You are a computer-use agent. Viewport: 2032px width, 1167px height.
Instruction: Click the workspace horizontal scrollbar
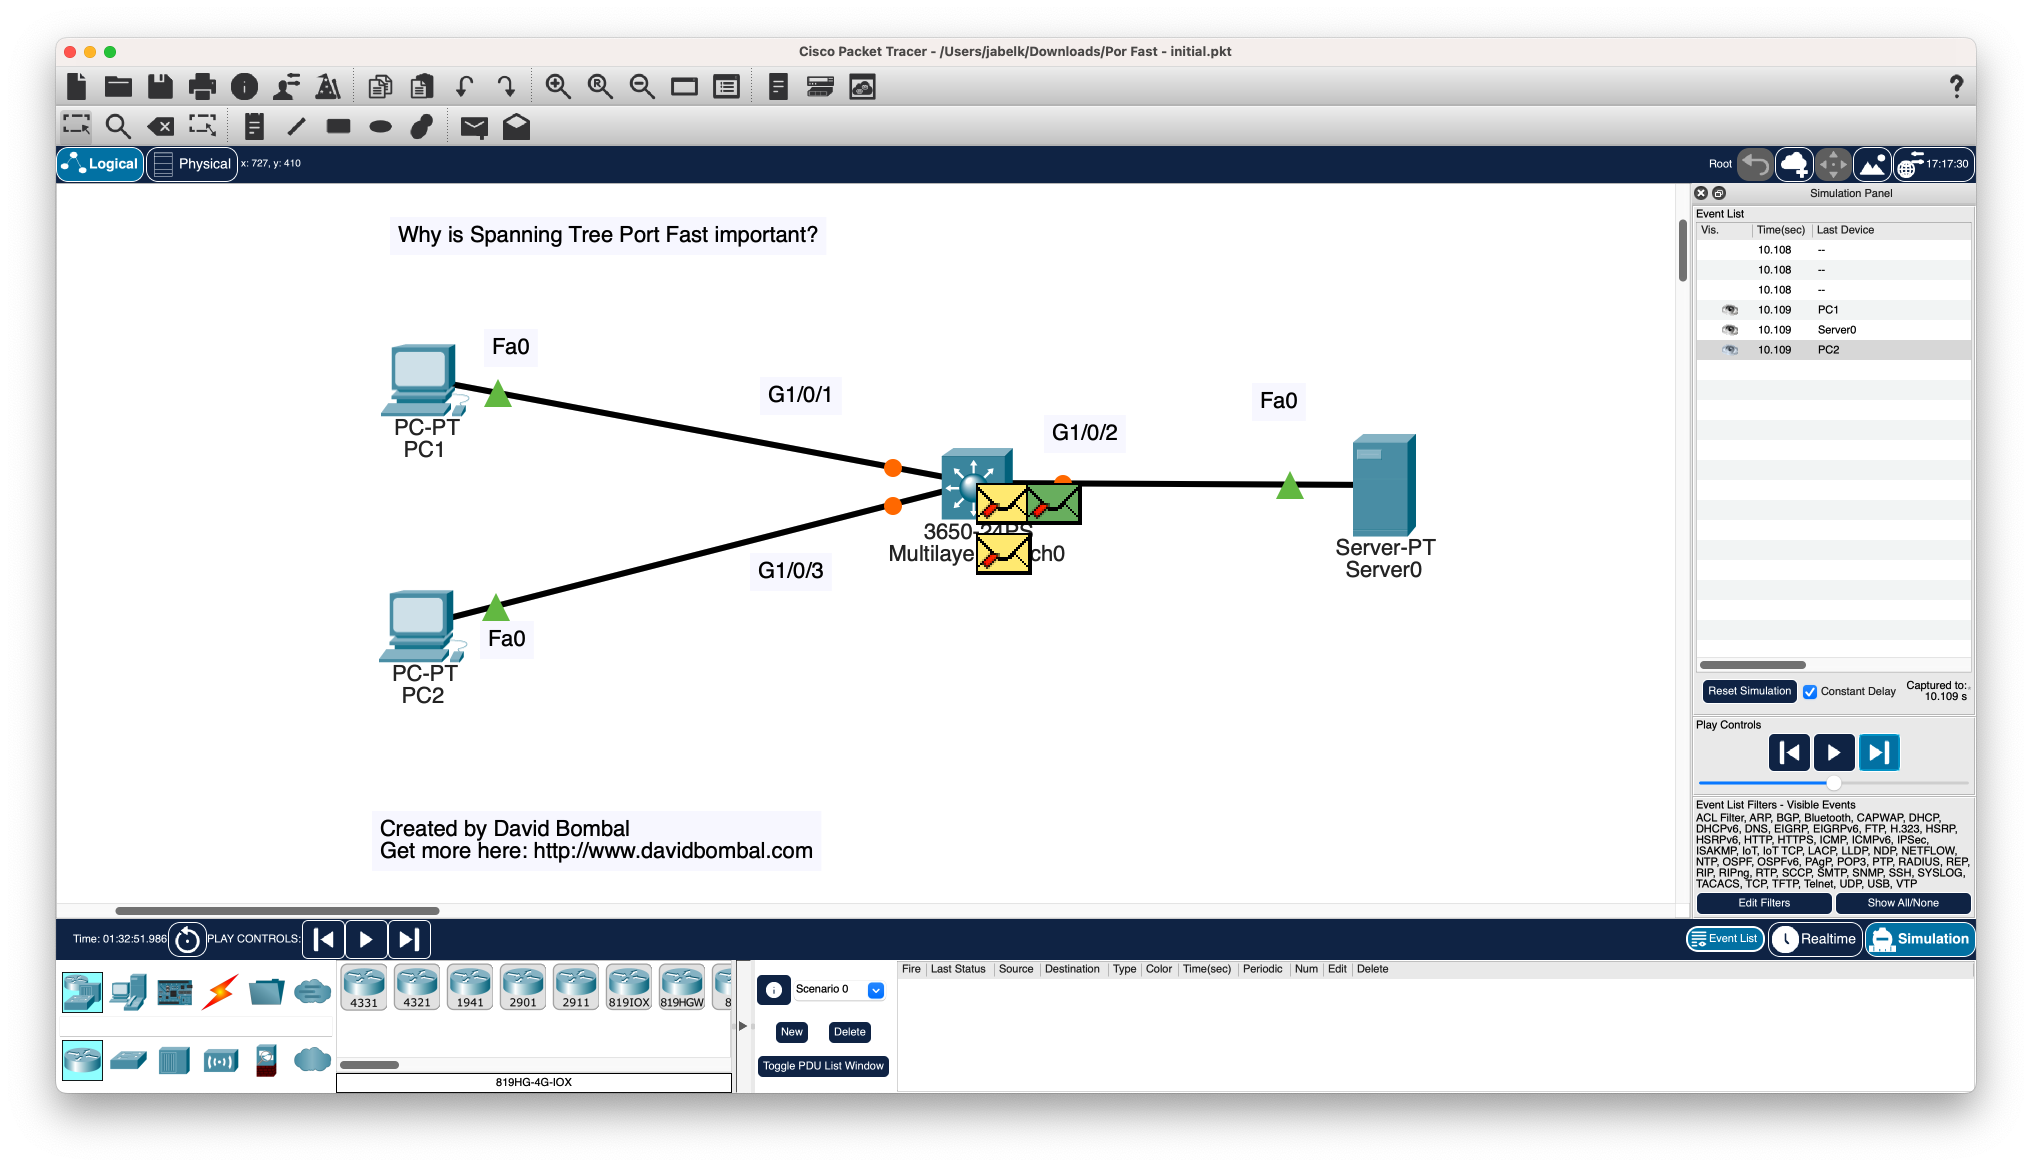point(277,911)
